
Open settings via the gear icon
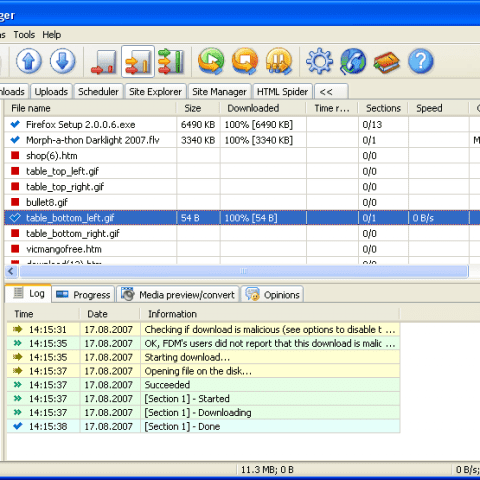pos(319,61)
